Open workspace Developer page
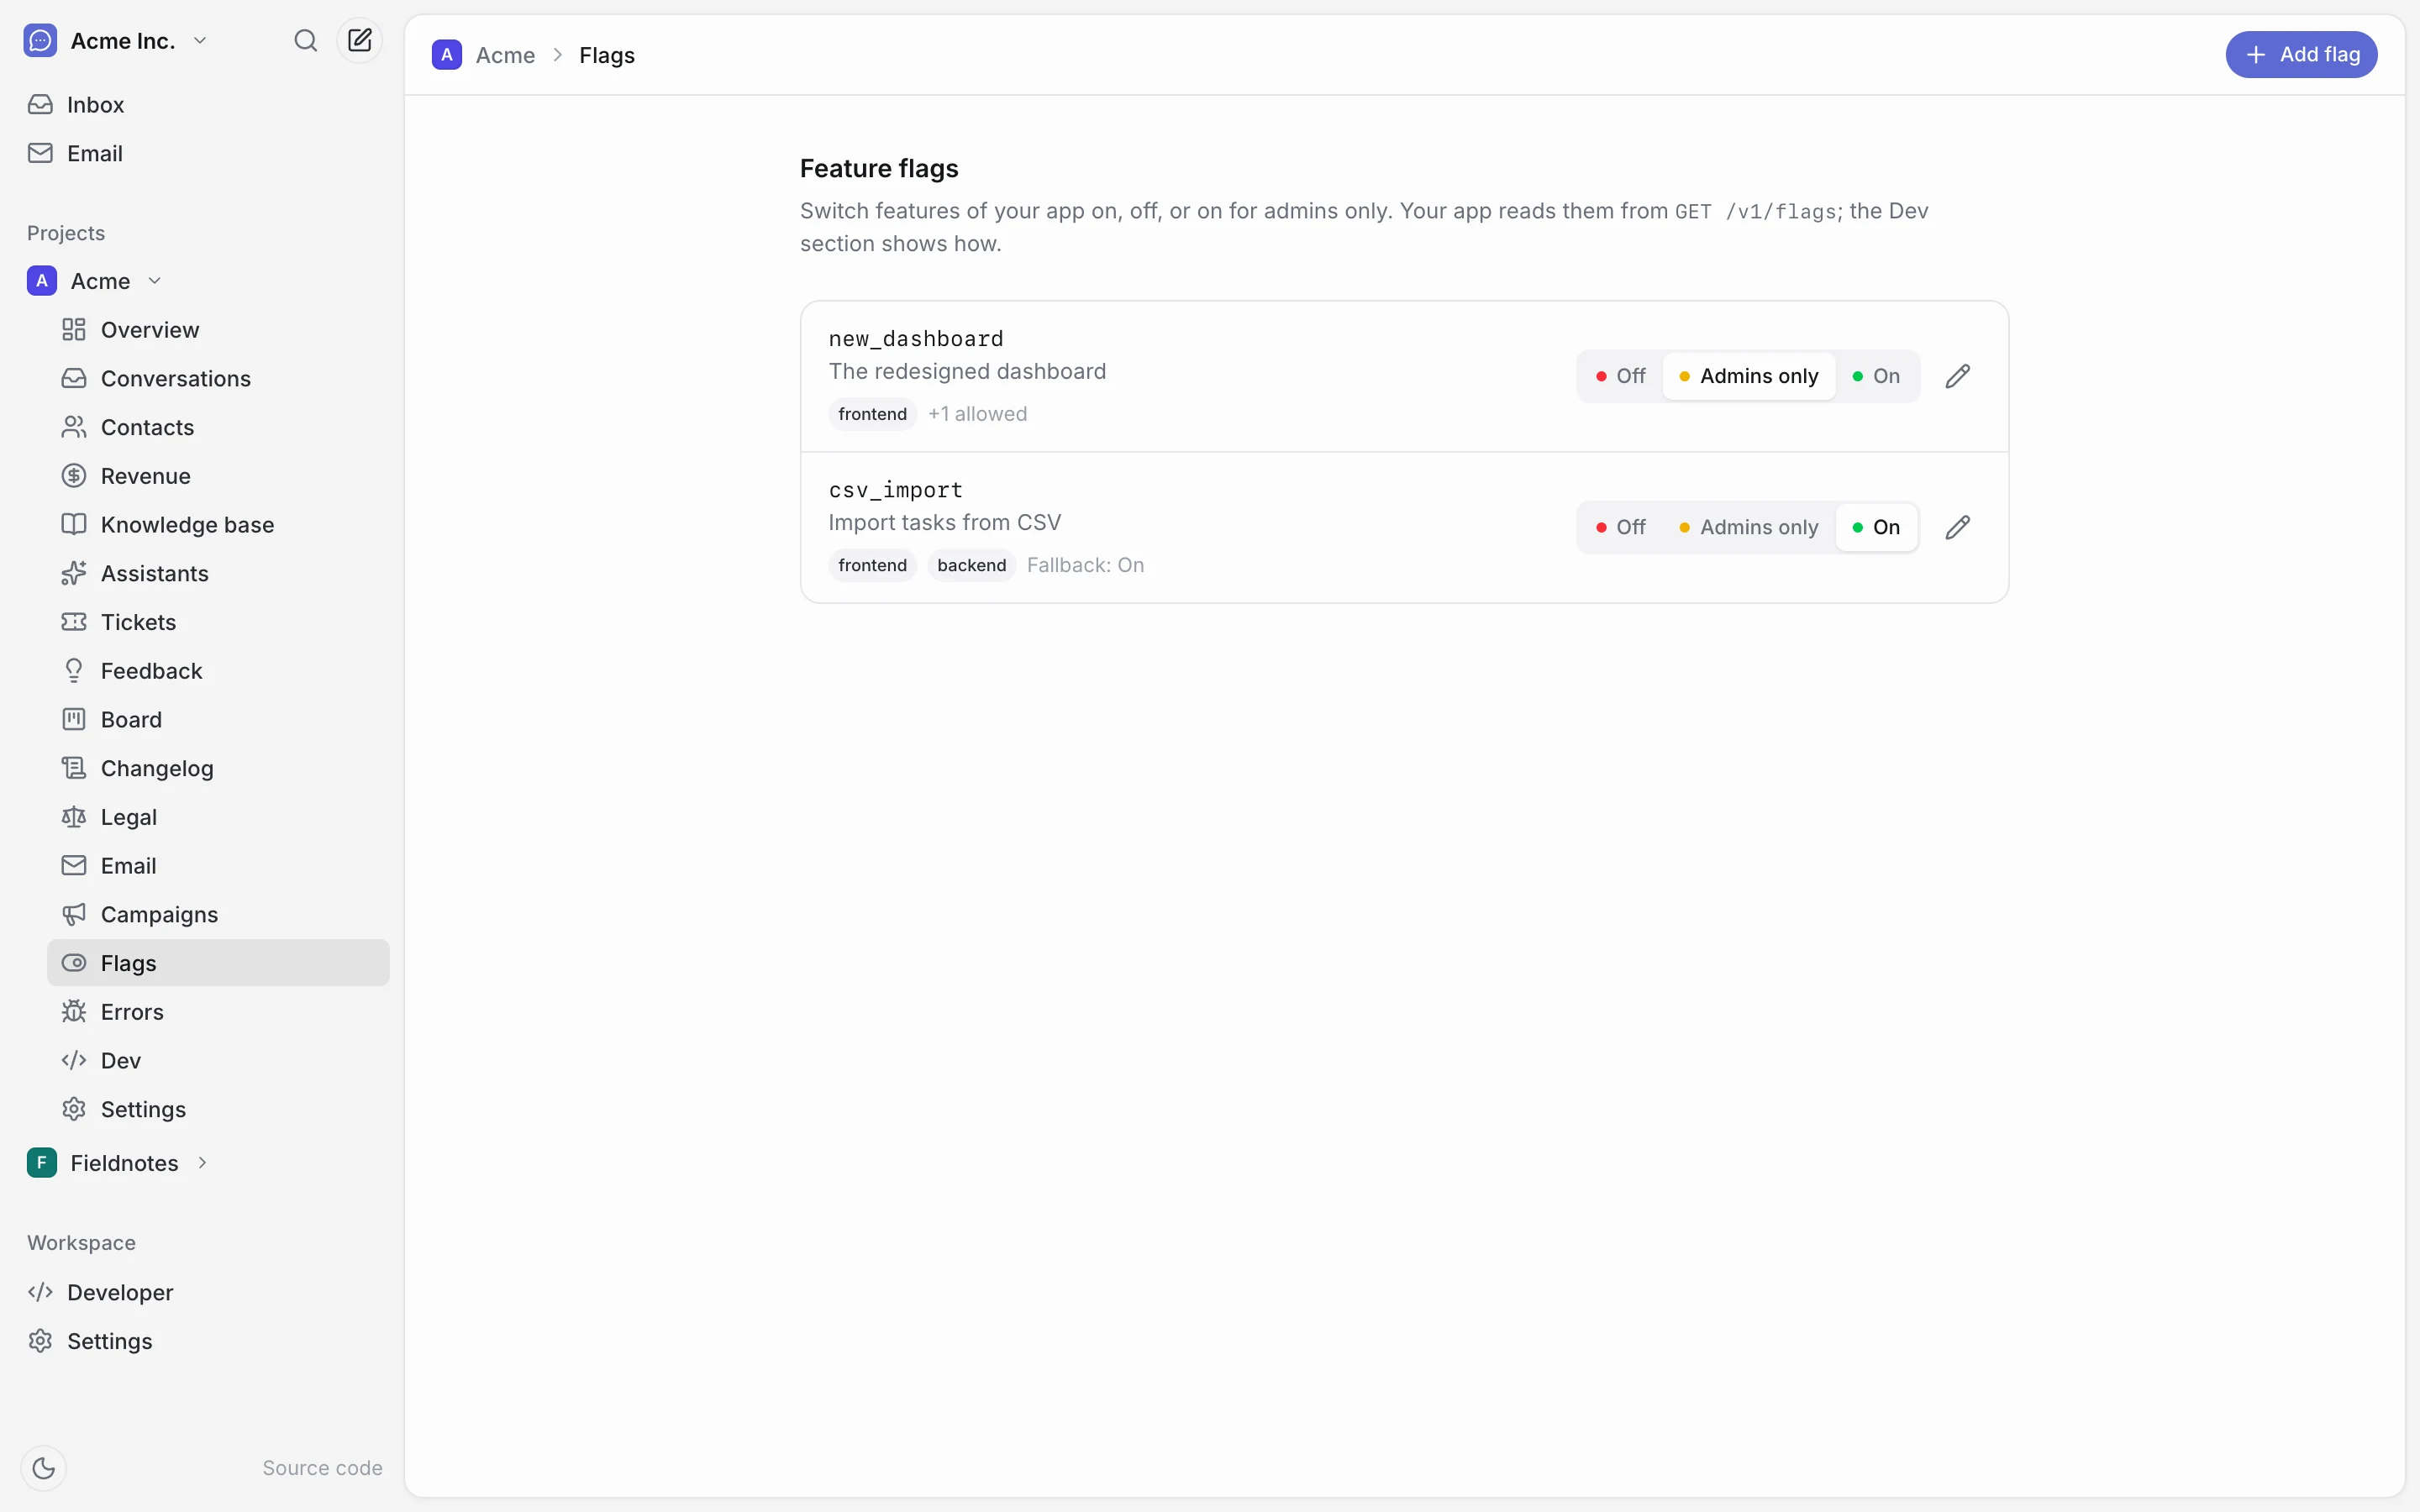This screenshot has height=1512, width=2420. [202, 1292]
